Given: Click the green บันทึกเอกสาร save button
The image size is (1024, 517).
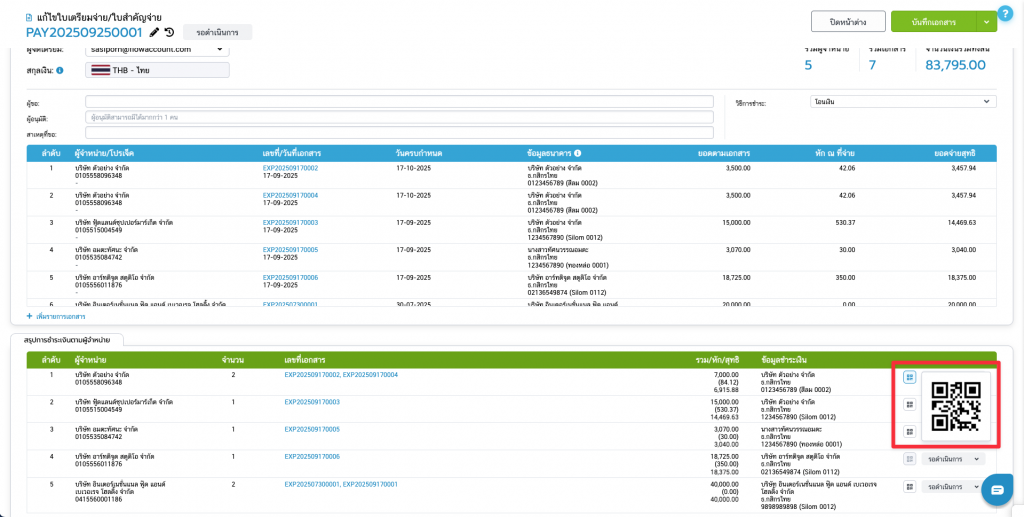Looking at the screenshot, I should tap(930, 22).
